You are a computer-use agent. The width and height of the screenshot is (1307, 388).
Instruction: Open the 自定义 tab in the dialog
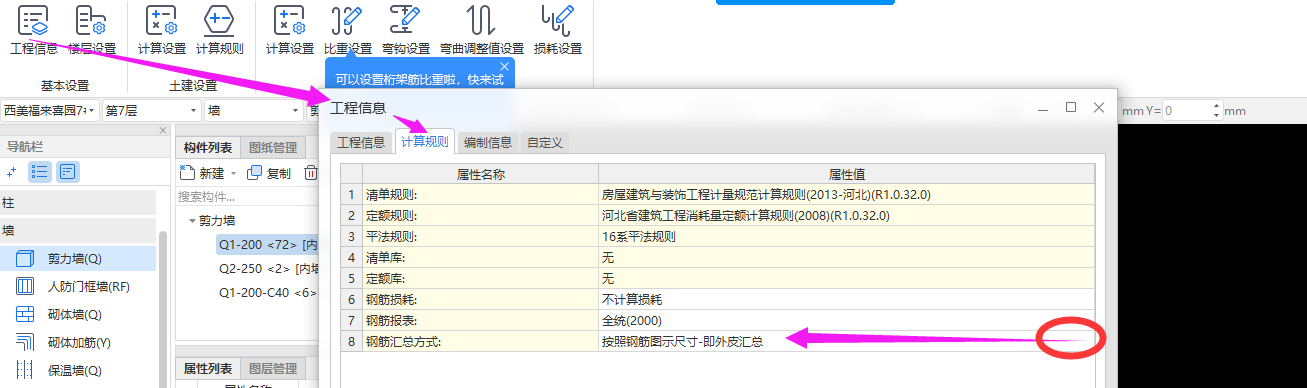[x=545, y=142]
